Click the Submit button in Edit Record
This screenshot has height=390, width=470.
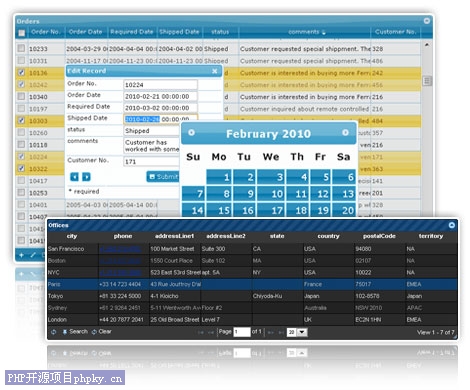pyautogui.click(x=163, y=177)
